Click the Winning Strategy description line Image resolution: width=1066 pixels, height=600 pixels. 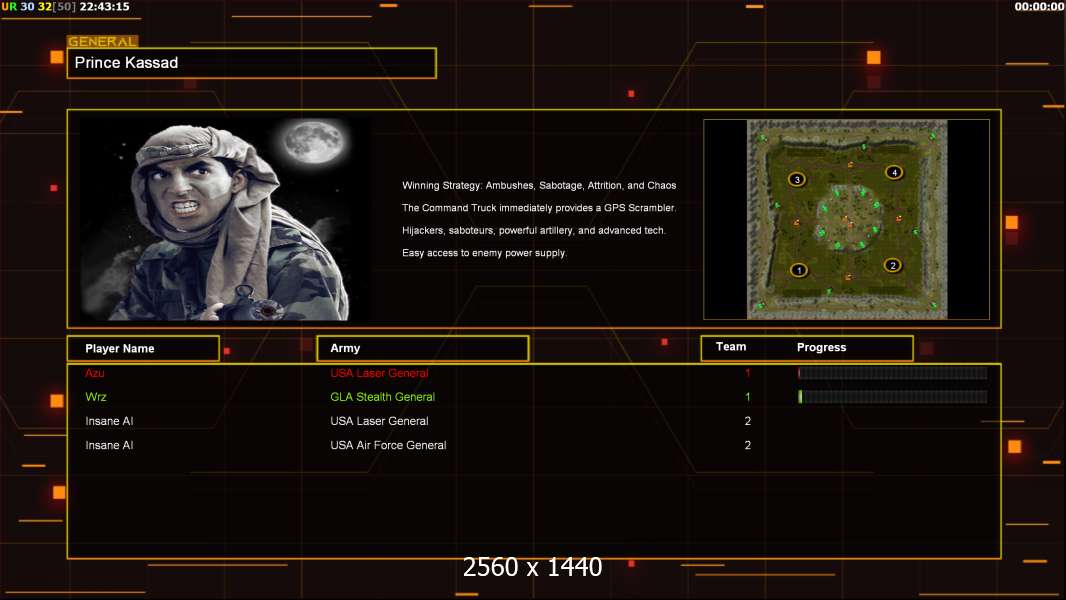pyautogui.click(x=539, y=186)
